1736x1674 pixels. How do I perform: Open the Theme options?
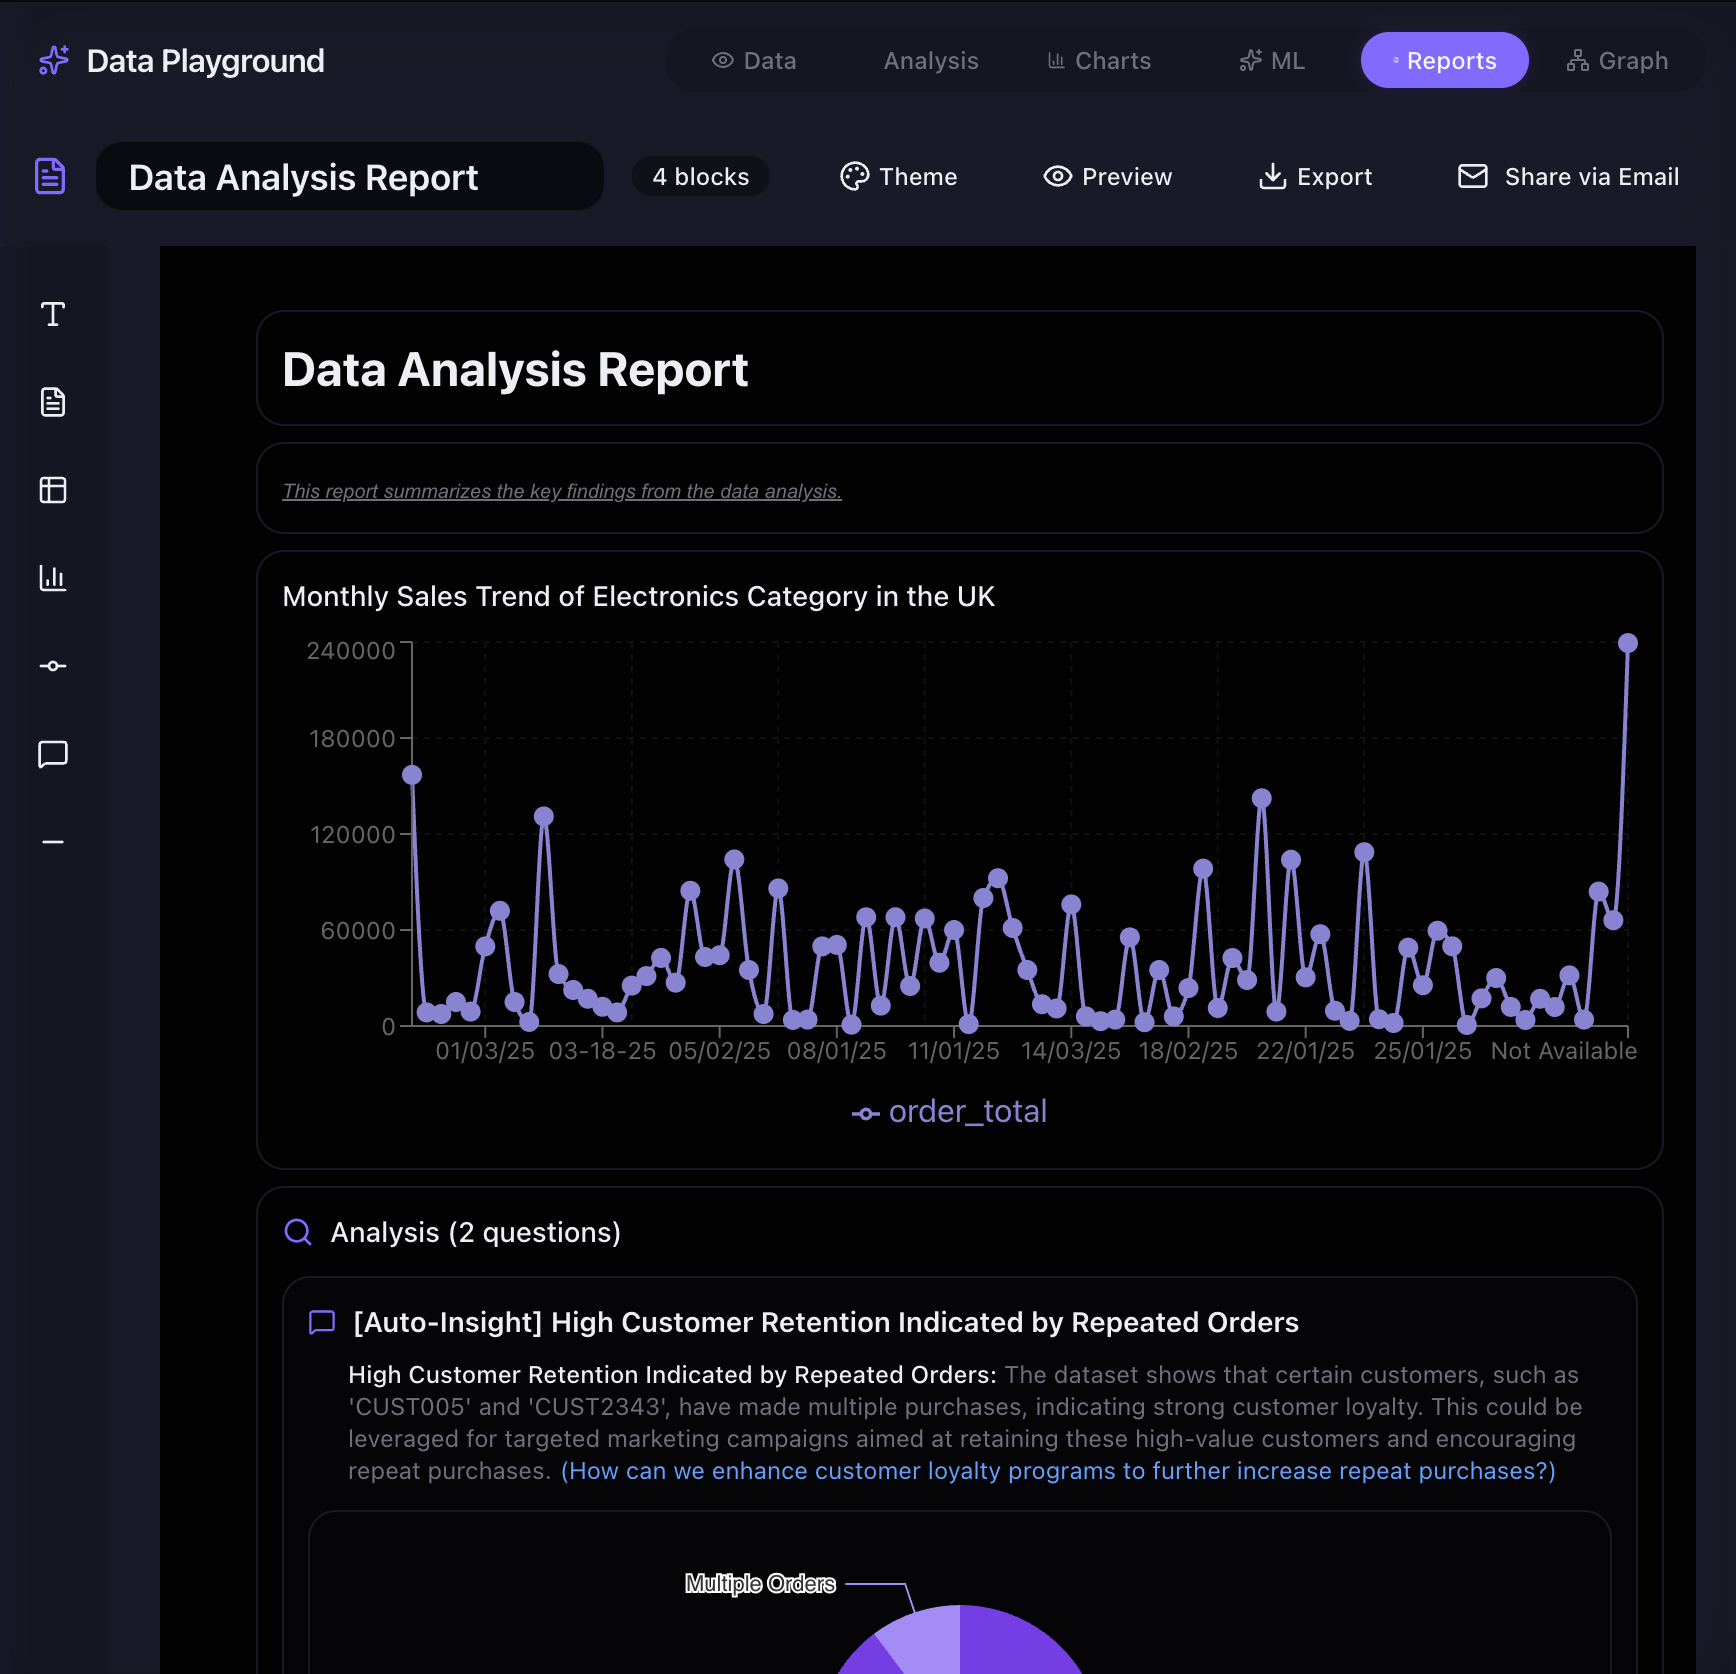click(899, 177)
